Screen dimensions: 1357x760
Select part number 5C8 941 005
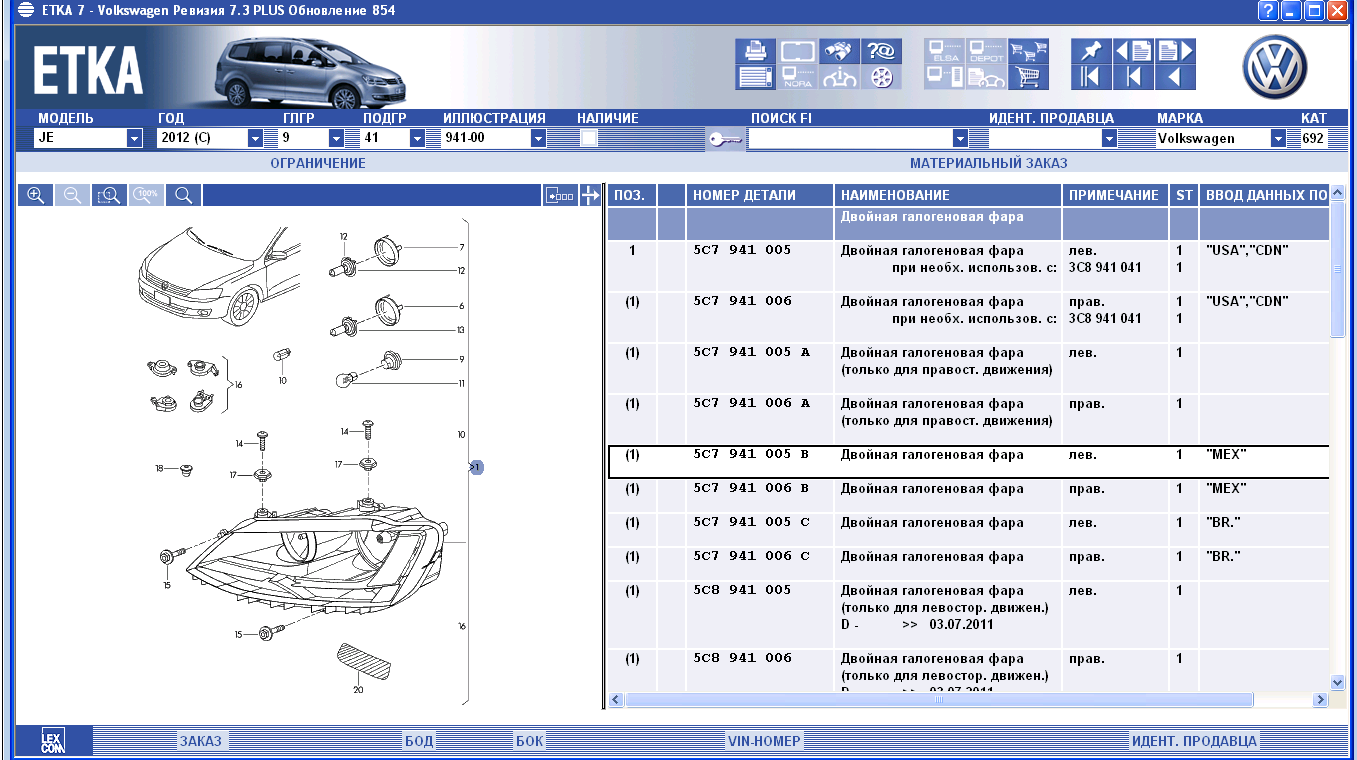coord(742,590)
